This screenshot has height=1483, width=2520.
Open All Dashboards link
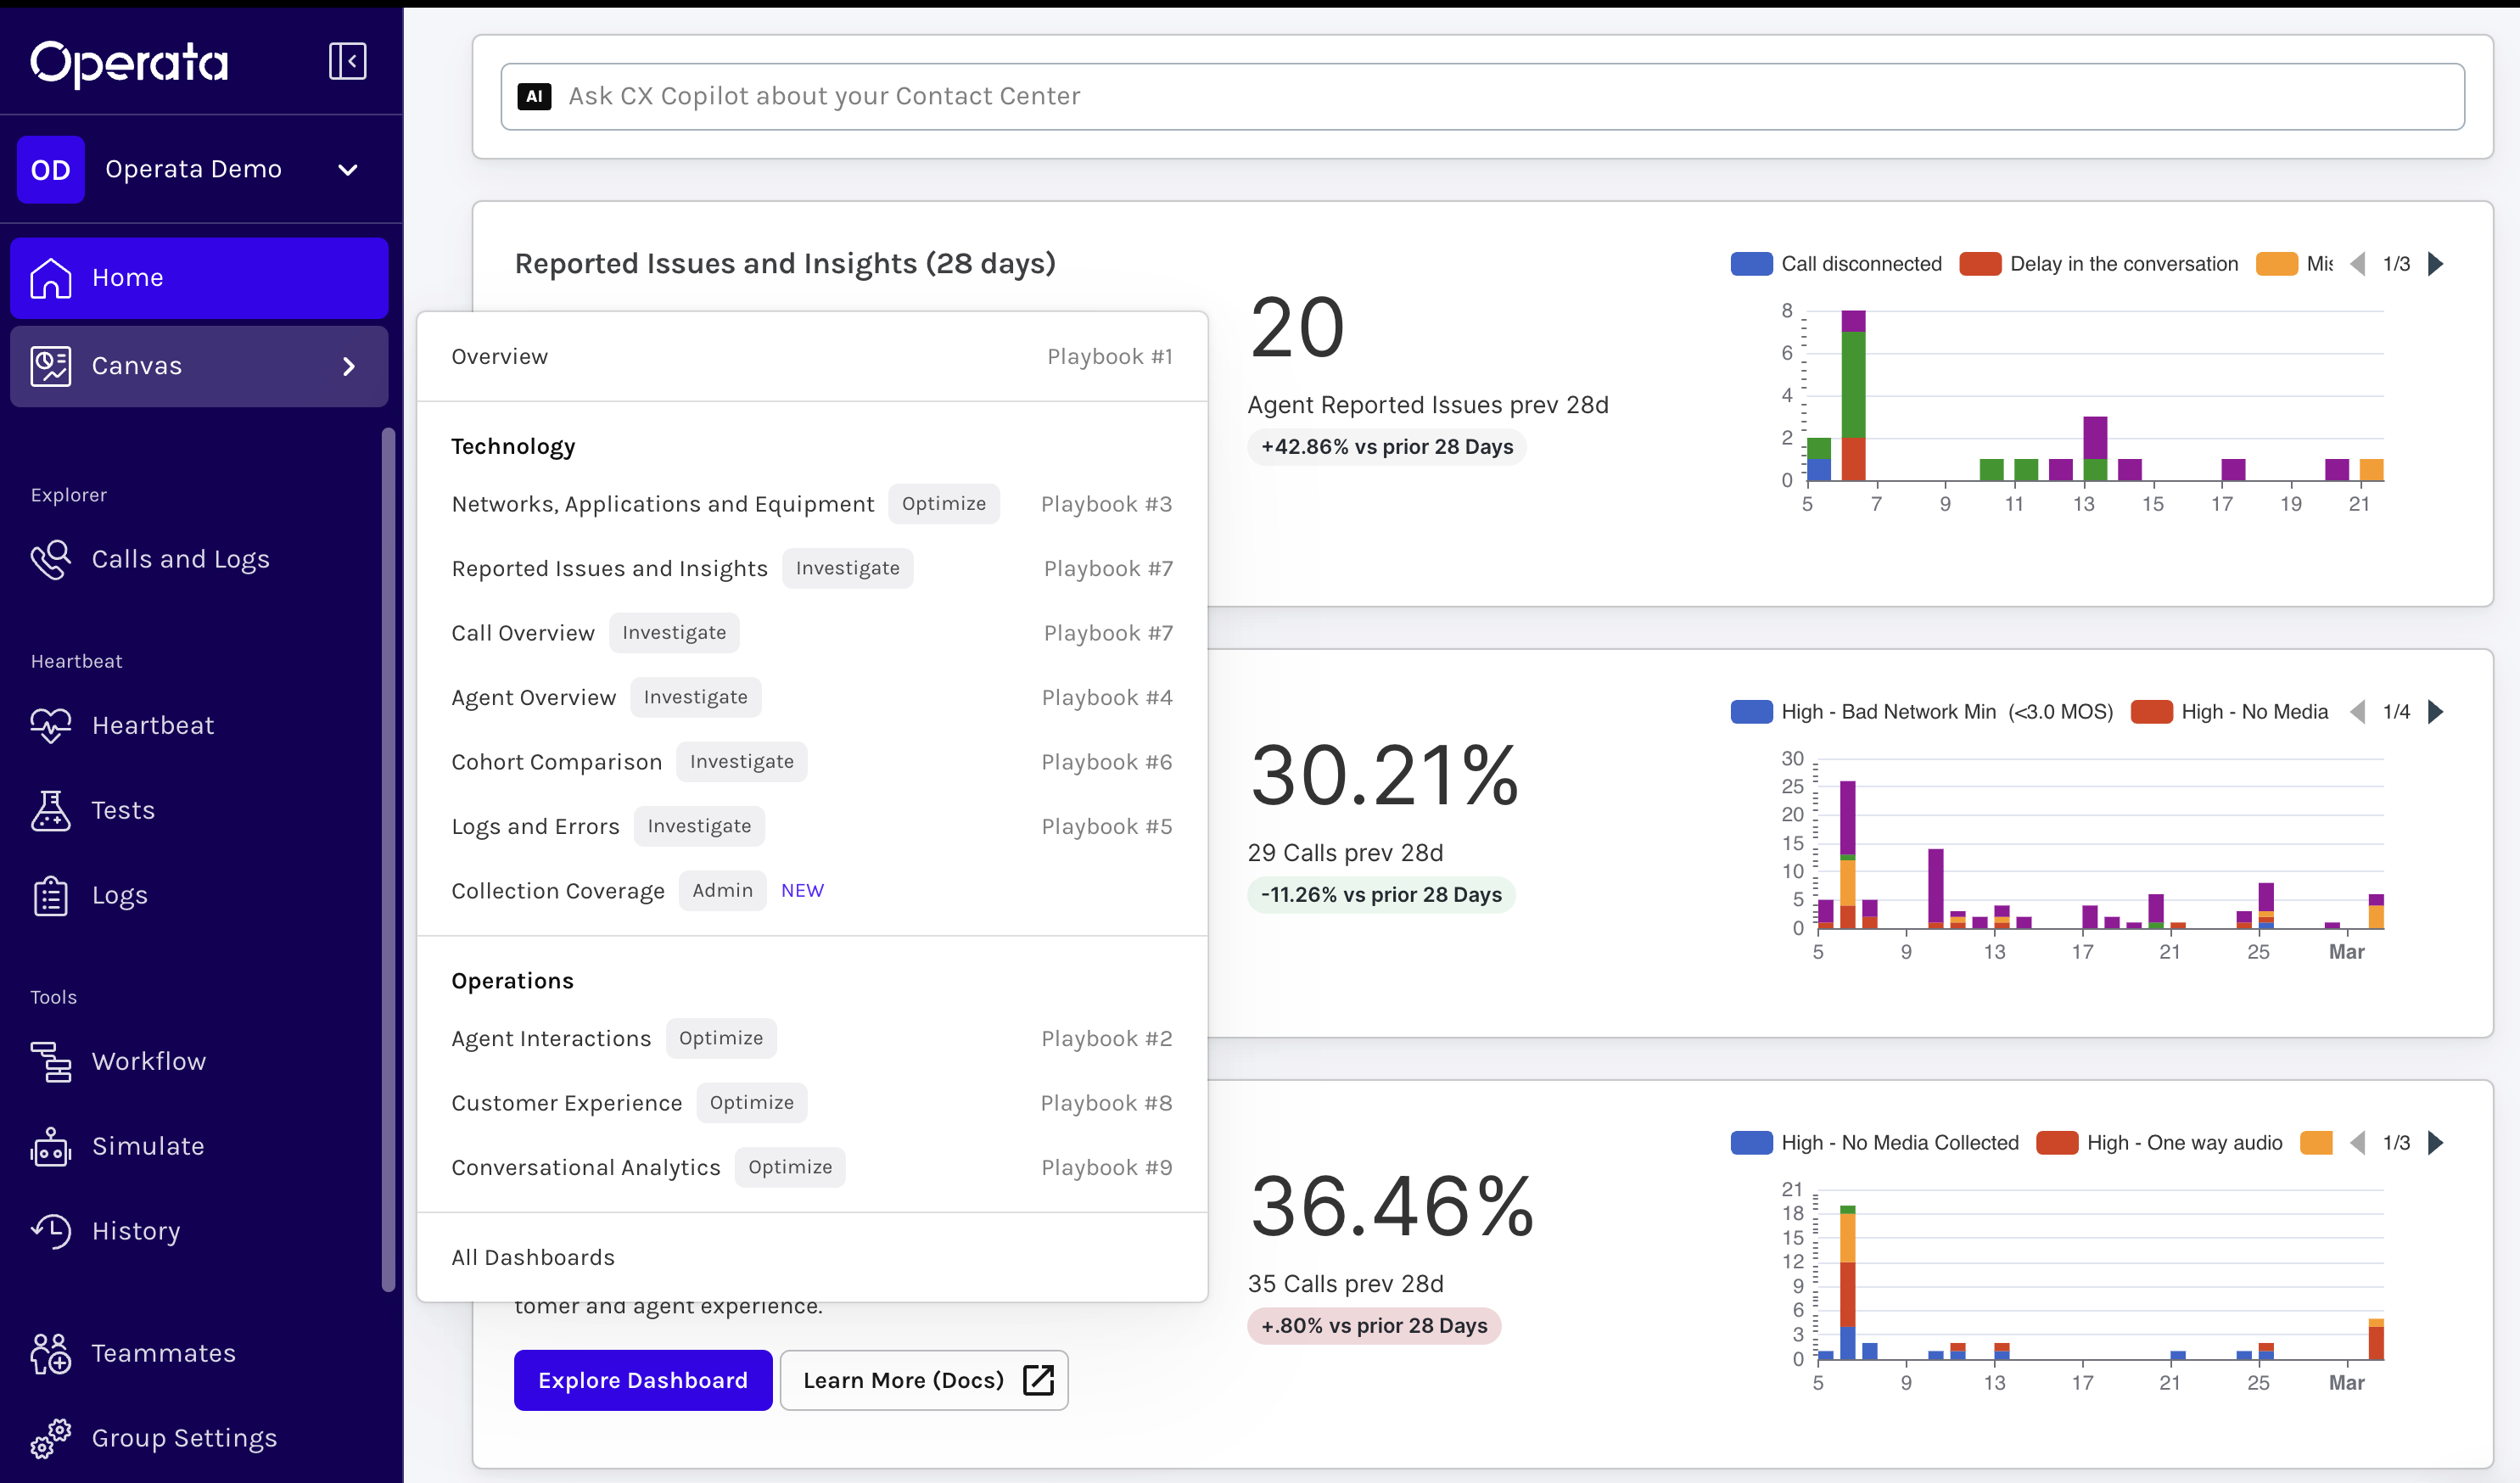coord(812,1257)
